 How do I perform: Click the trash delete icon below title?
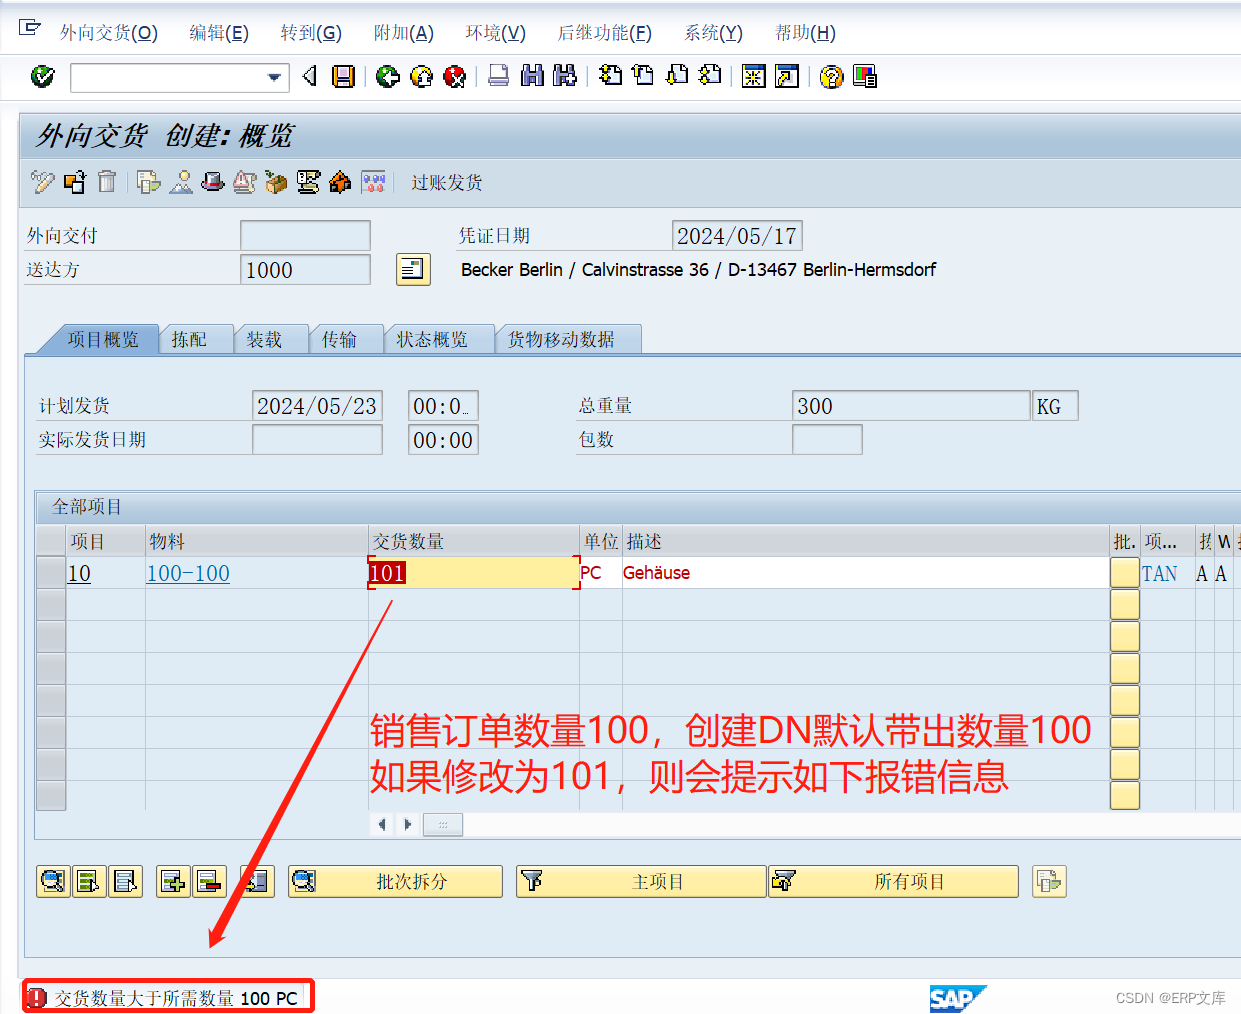106,182
